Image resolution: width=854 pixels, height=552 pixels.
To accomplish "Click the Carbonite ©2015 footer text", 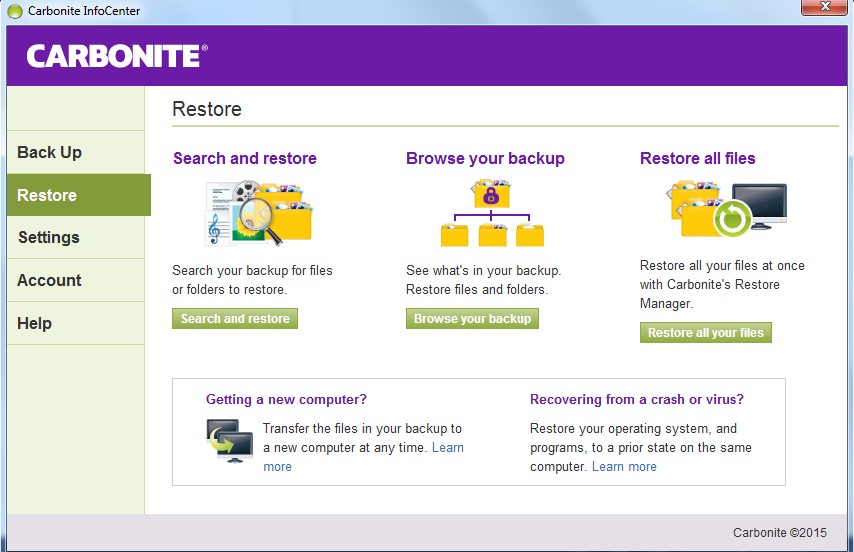I will (x=779, y=532).
